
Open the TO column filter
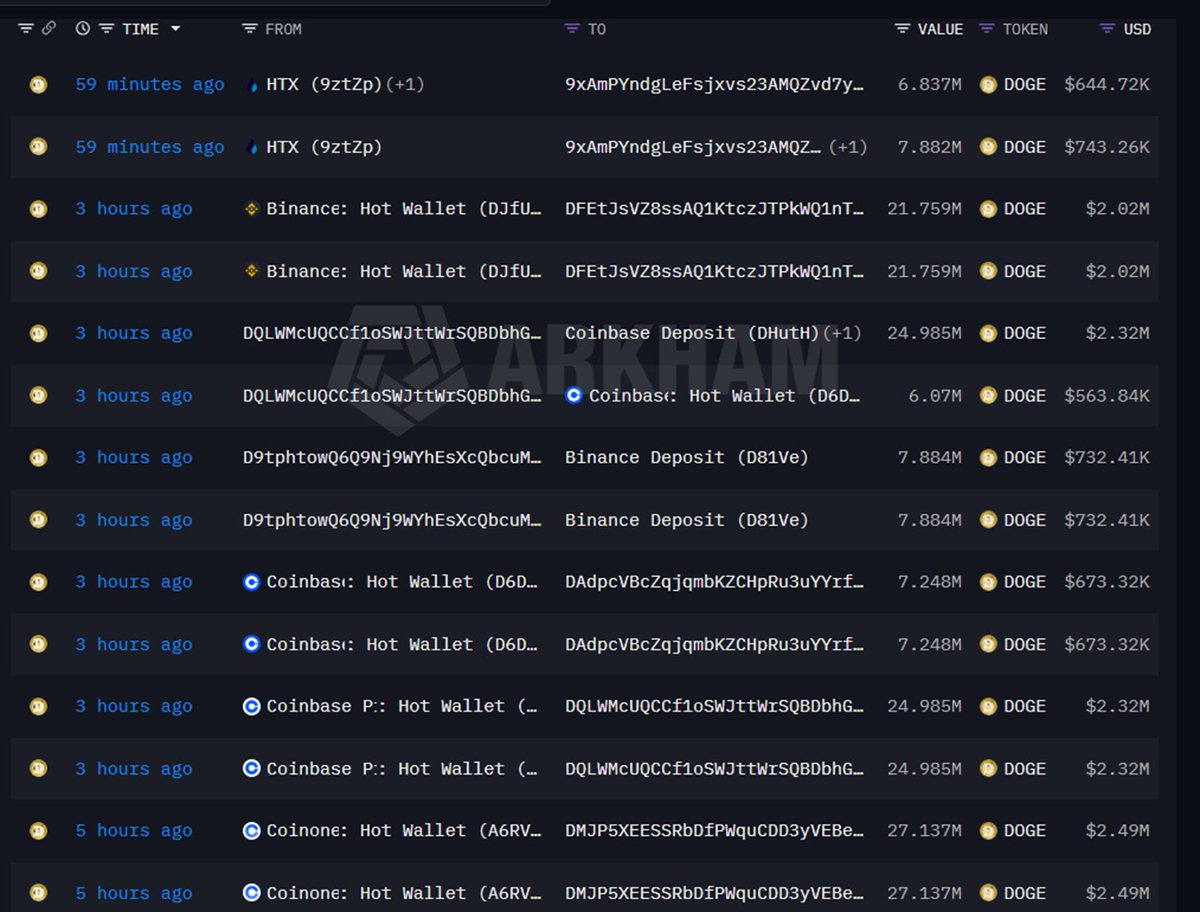[572, 29]
